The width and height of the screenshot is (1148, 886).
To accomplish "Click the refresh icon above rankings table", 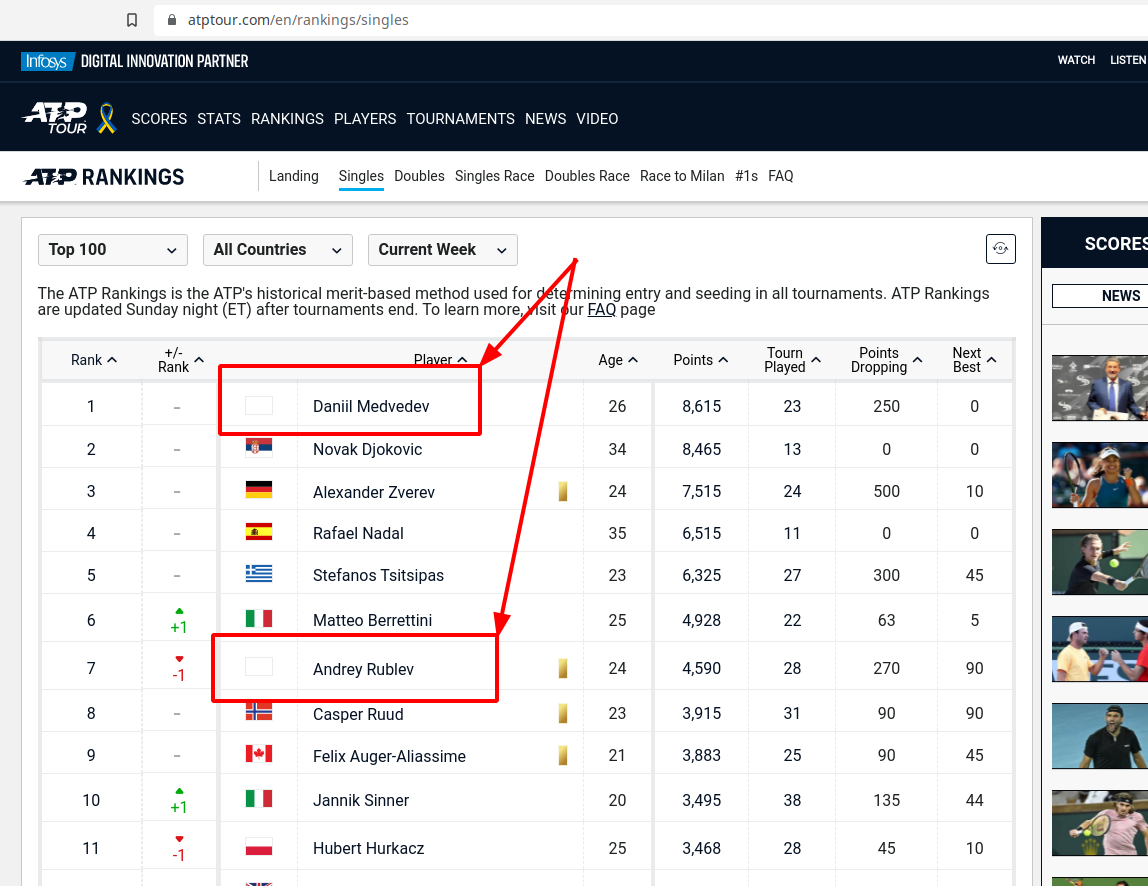I will tap(1000, 249).
